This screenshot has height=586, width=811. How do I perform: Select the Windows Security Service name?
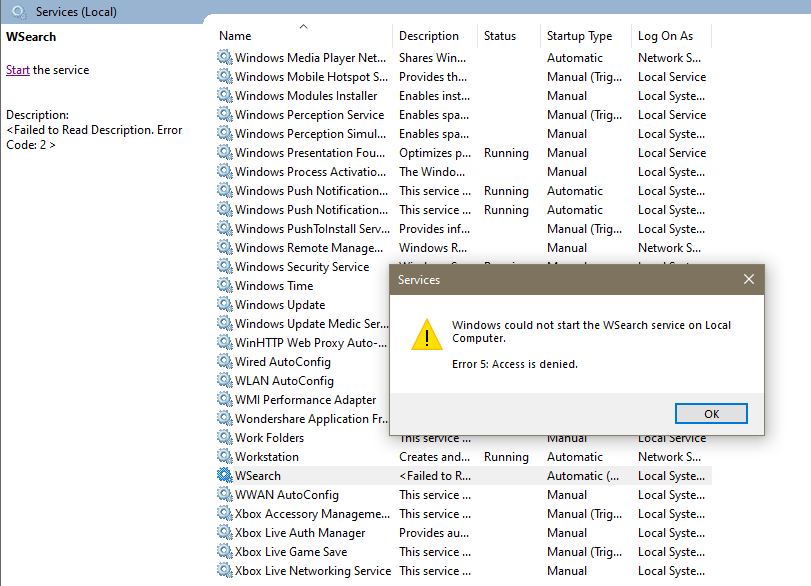[x=302, y=267]
